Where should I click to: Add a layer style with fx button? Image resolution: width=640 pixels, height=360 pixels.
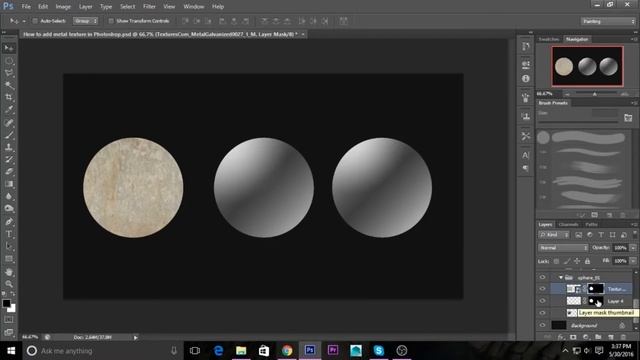561,337
